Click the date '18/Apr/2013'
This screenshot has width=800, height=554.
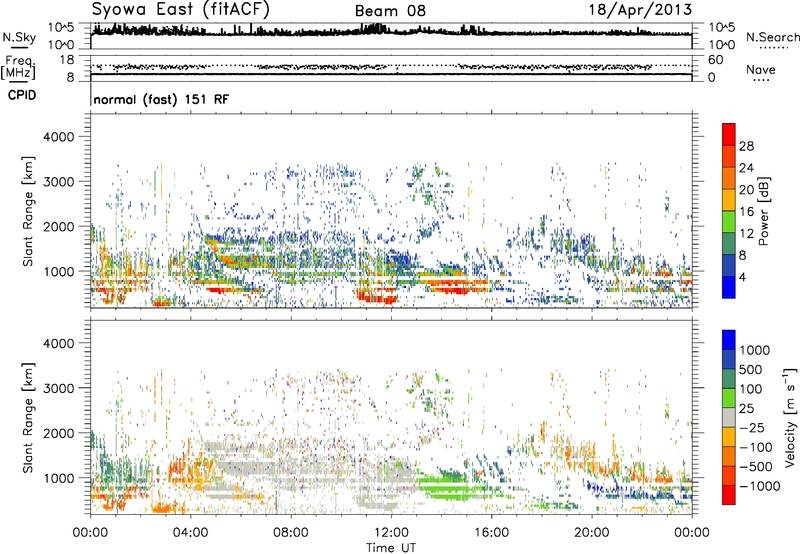point(641,10)
